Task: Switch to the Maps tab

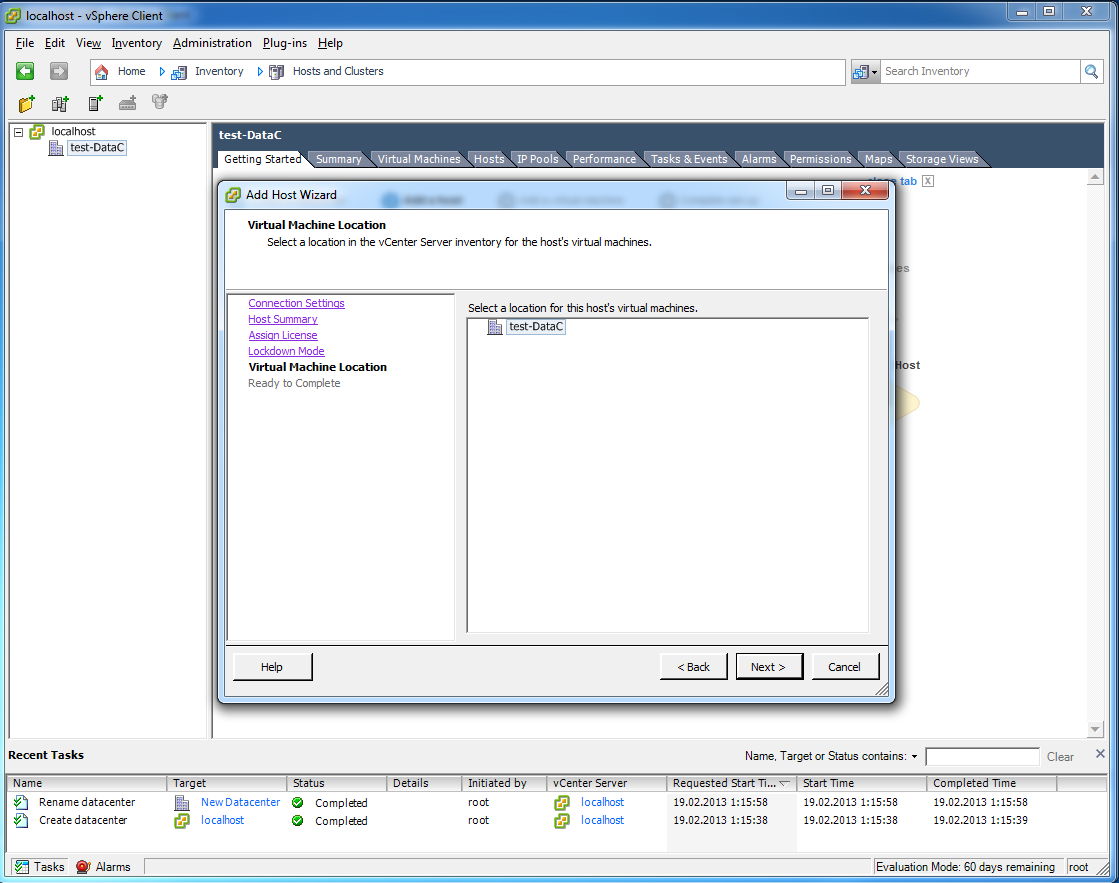Action: point(879,159)
